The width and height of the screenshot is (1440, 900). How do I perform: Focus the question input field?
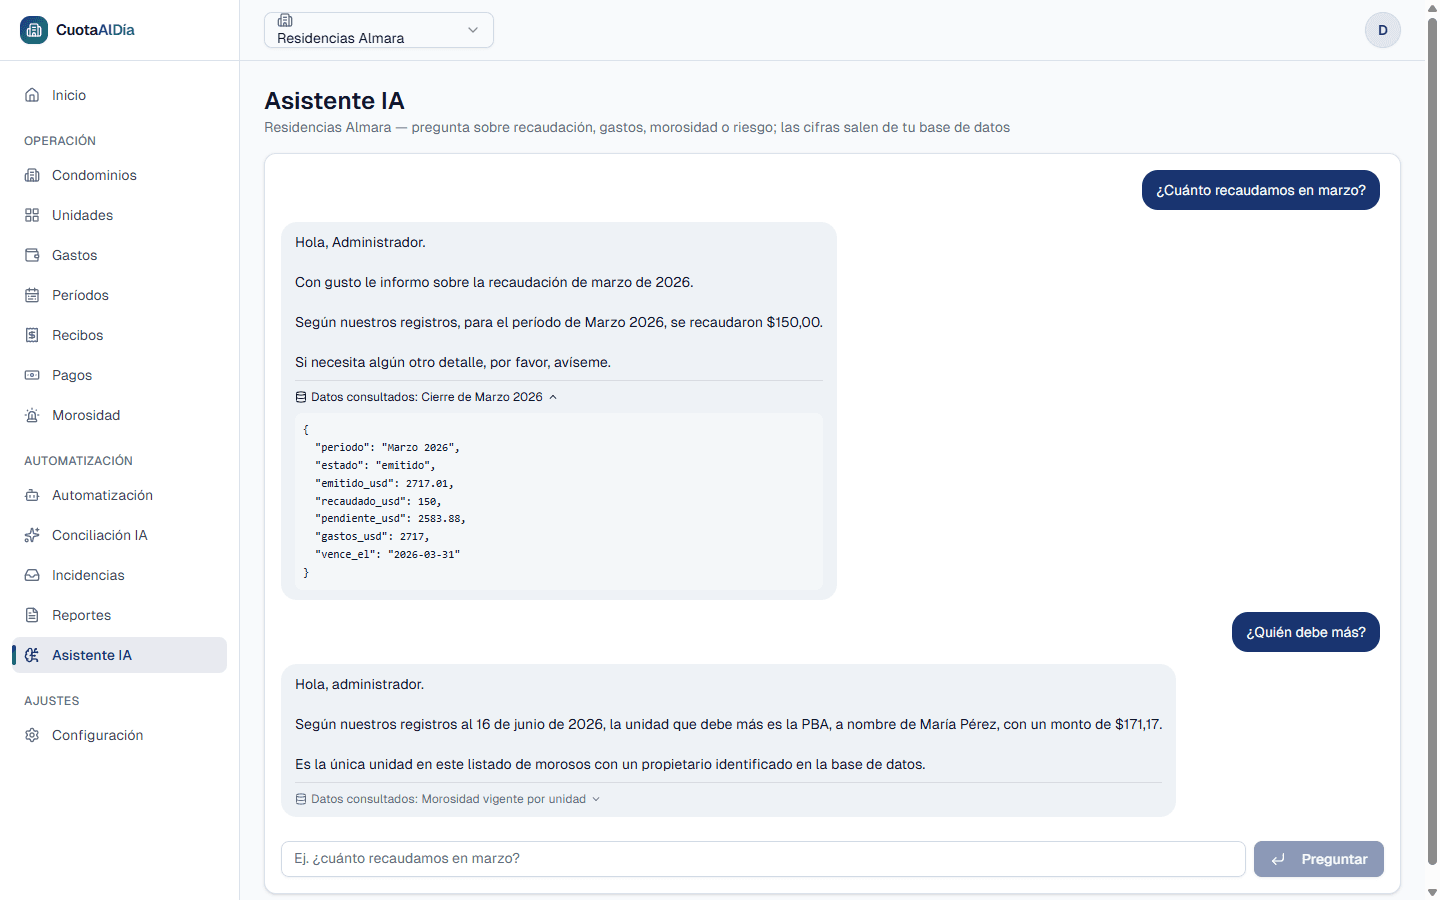point(763,859)
